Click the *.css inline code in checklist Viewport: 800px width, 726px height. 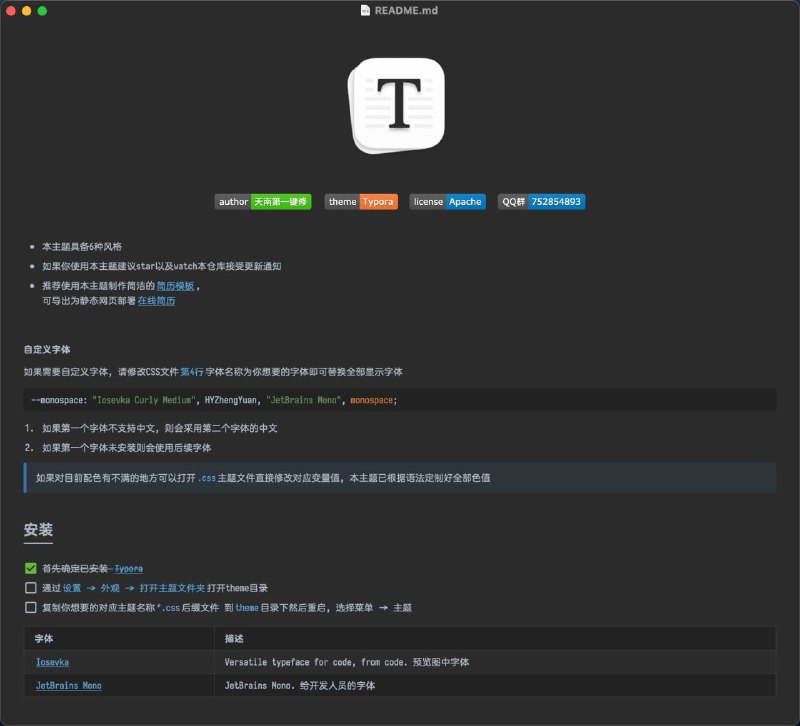tap(168, 608)
